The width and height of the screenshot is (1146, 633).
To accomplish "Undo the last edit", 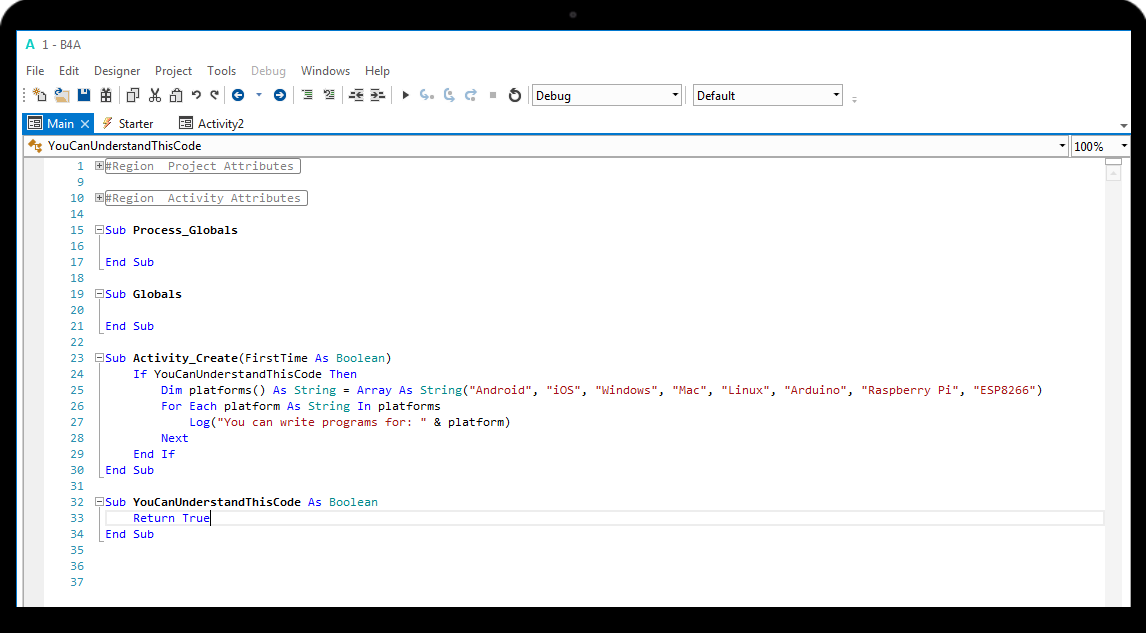I will (196, 95).
